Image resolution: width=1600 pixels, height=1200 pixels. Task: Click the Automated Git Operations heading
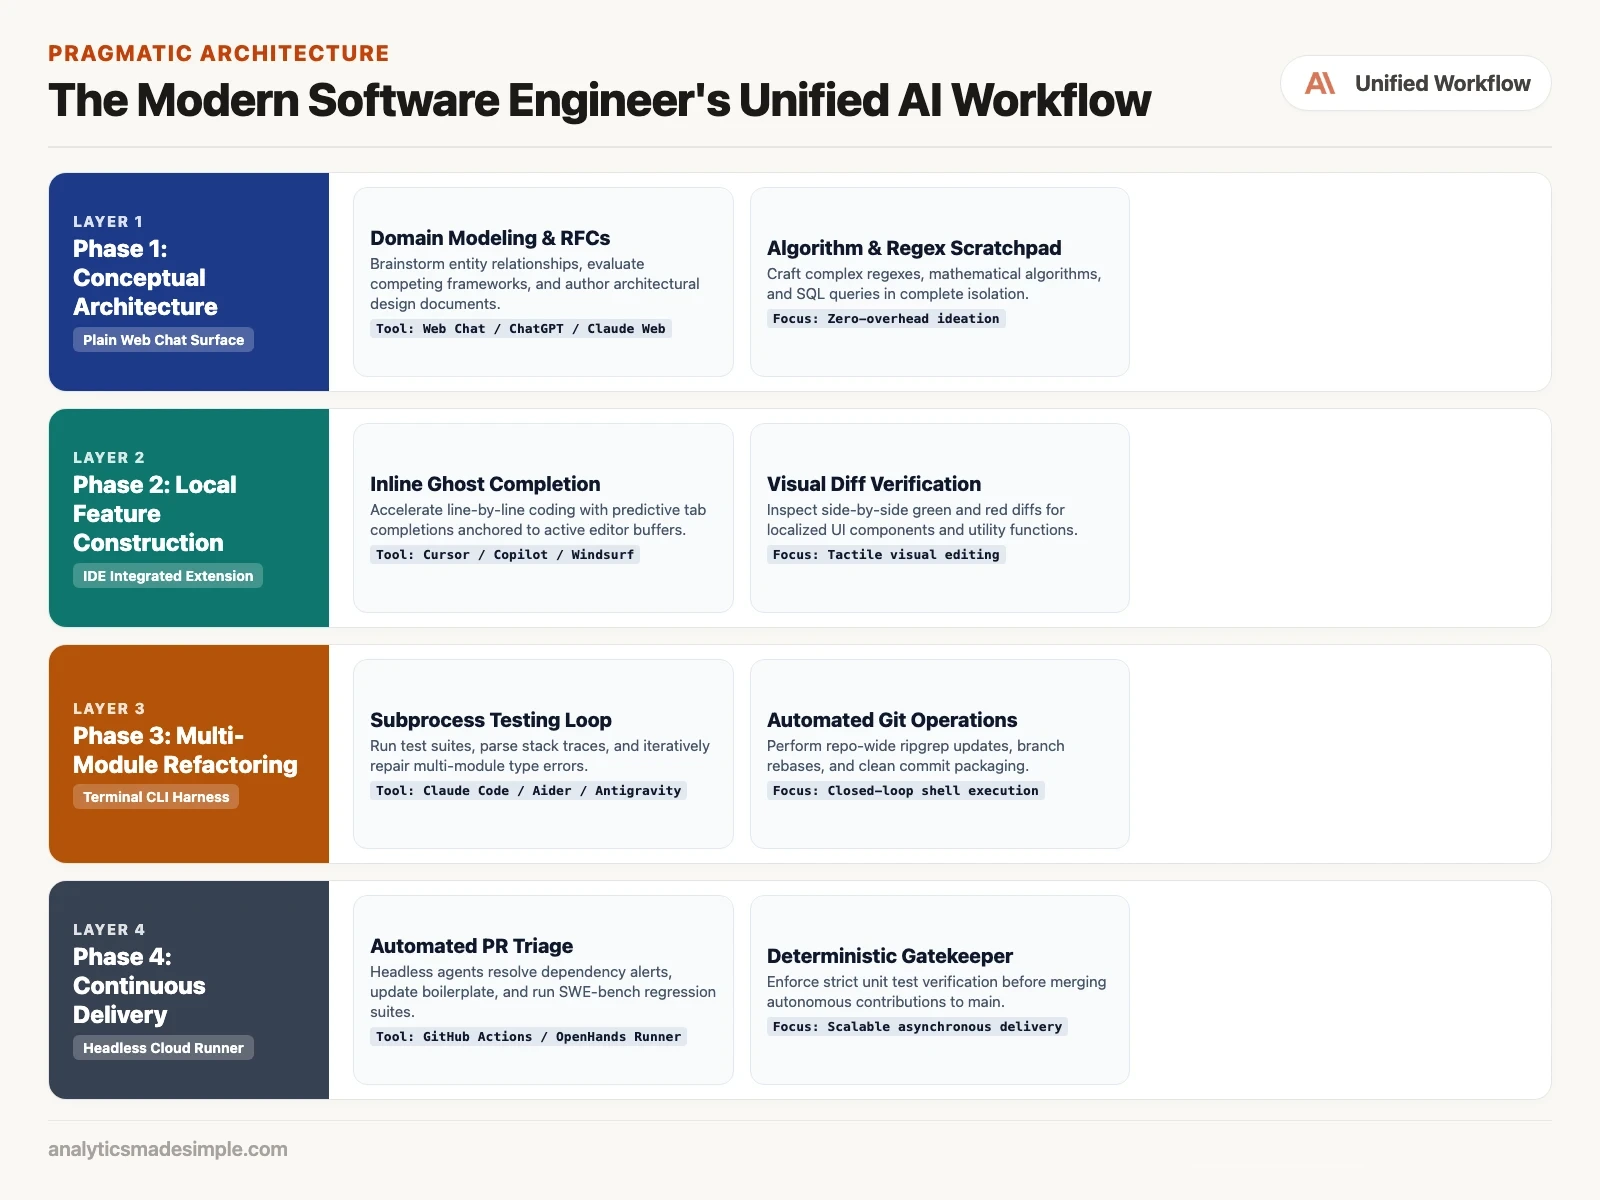892,720
